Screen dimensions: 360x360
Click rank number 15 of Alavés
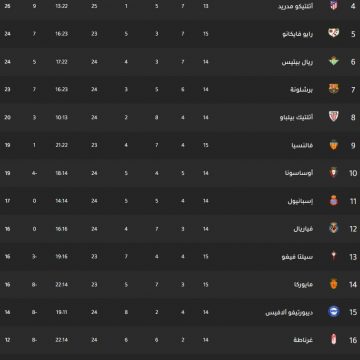353,312
